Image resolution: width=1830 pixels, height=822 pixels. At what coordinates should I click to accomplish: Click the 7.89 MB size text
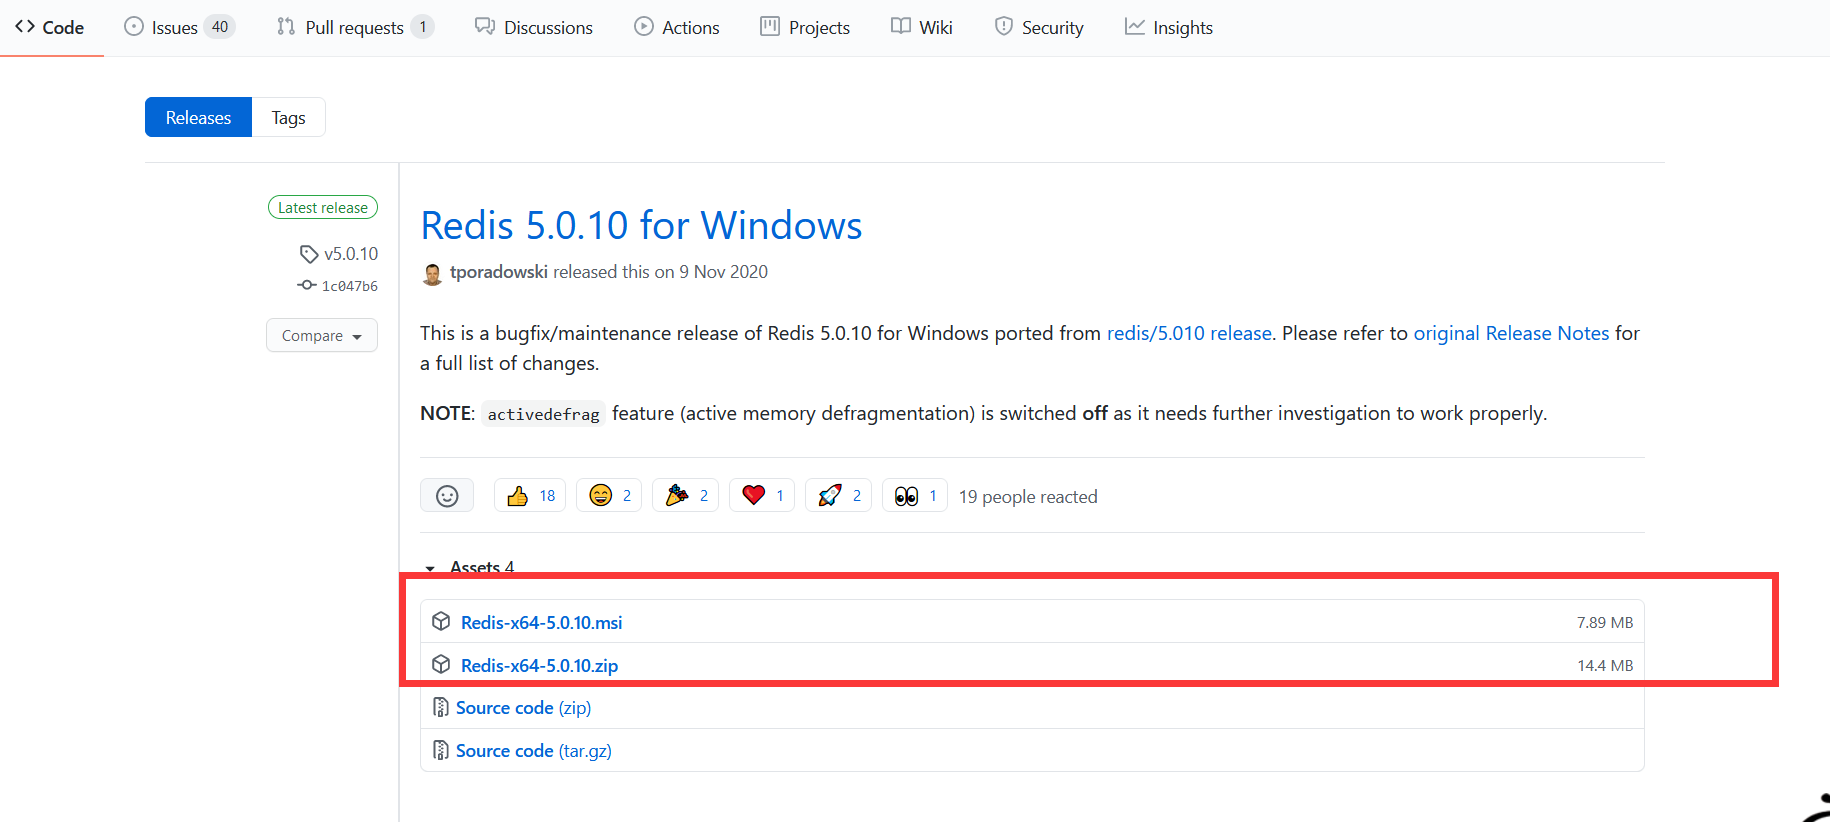click(1605, 622)
